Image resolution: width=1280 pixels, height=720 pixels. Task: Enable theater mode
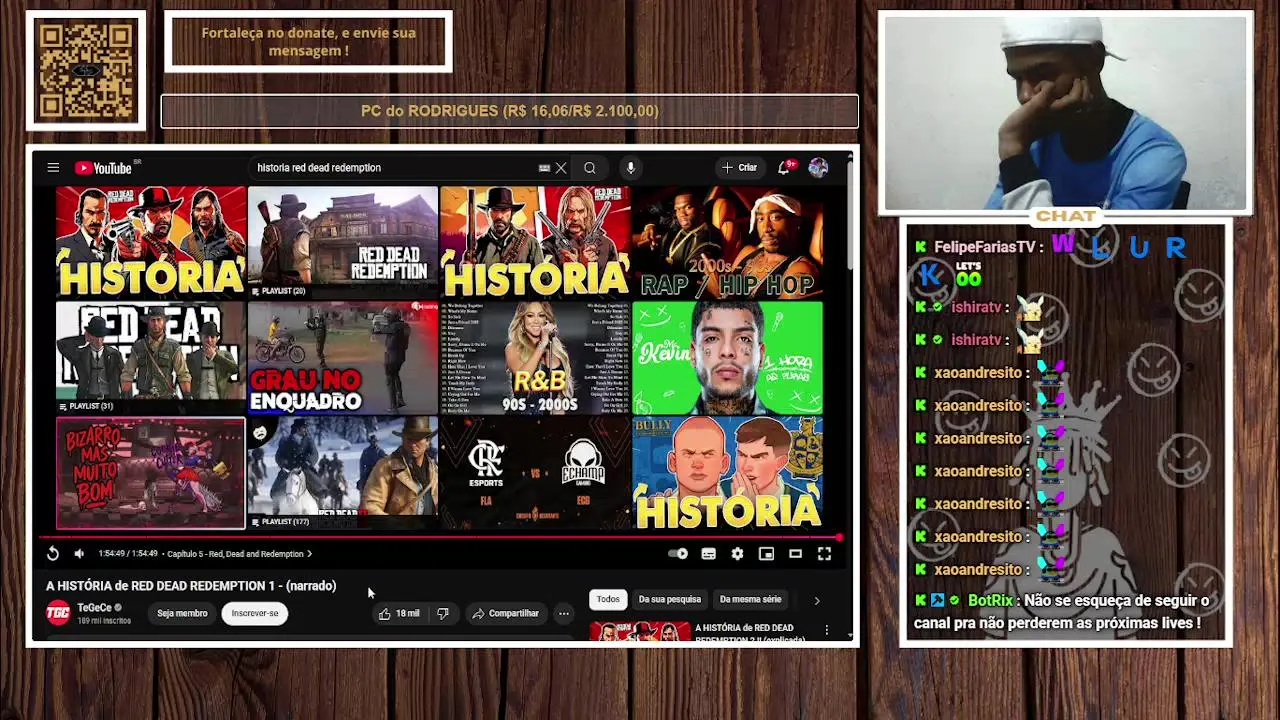[795, 553]
